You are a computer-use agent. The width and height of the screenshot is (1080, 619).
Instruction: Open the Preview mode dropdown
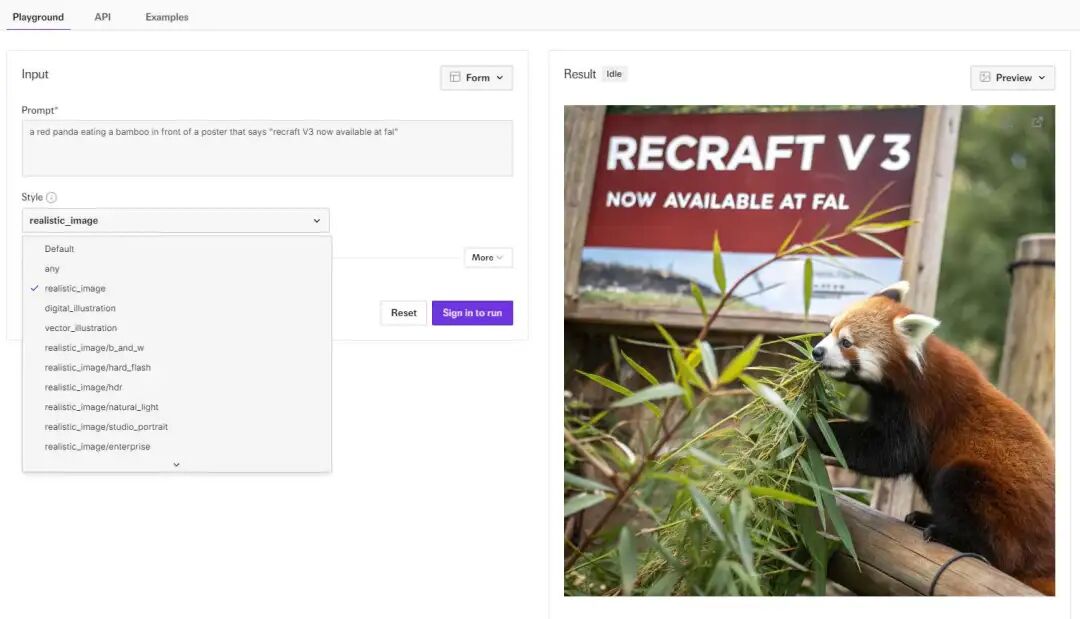[x=1012, y=78]
